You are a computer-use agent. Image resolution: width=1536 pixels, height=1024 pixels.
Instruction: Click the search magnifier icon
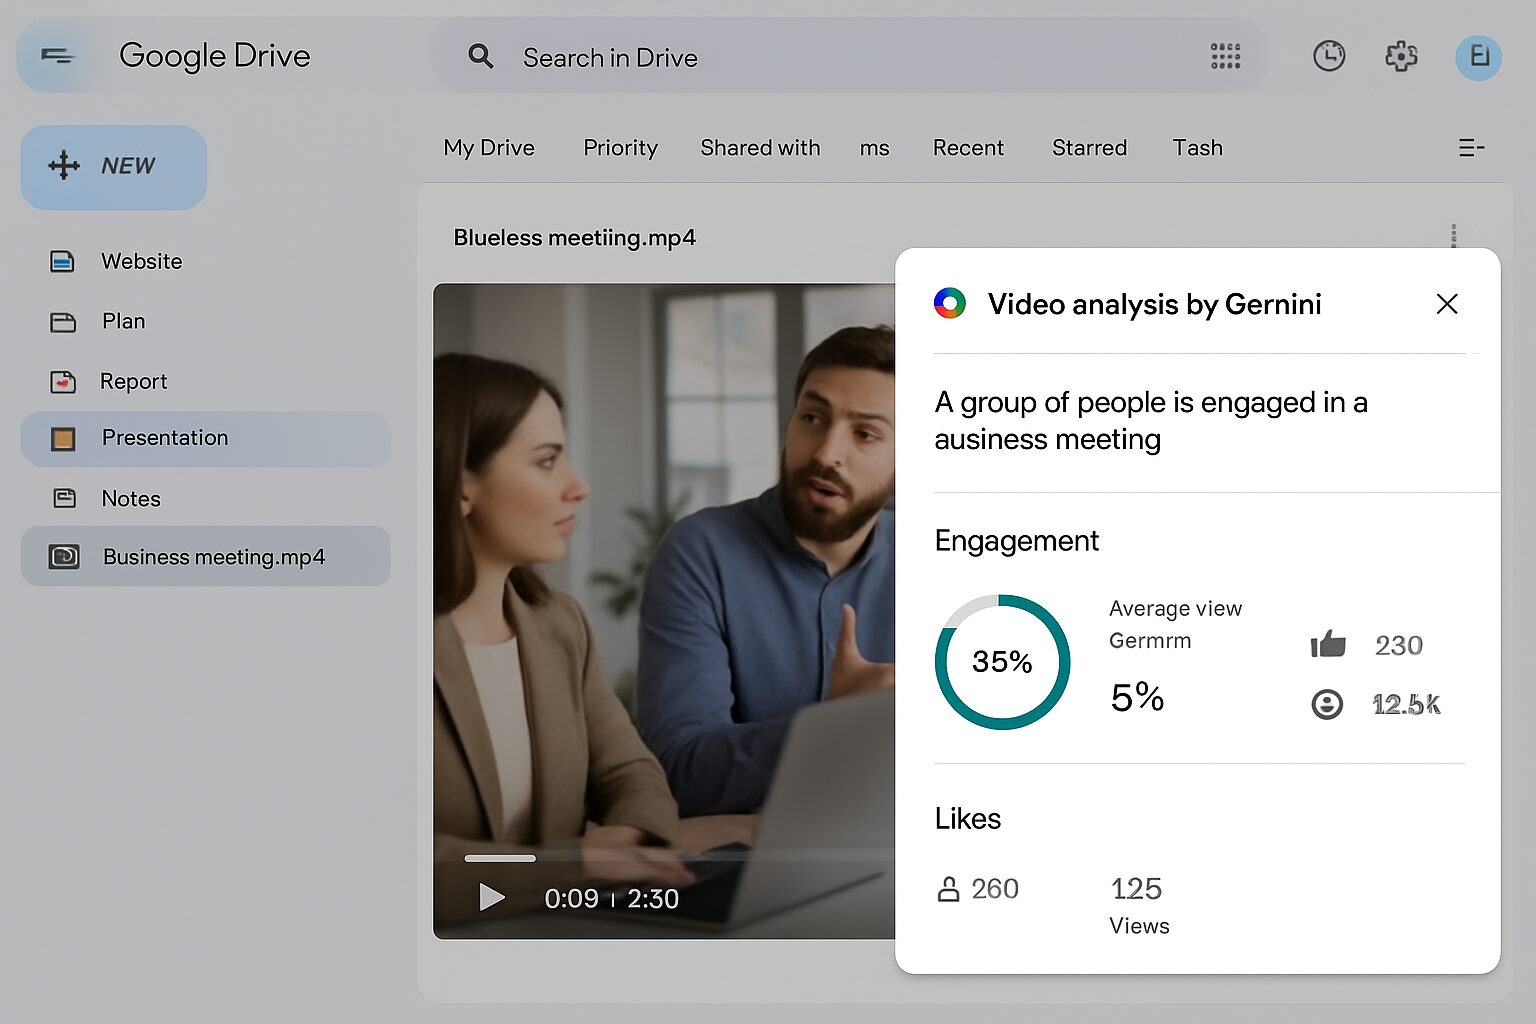click(x=481, y=56)
